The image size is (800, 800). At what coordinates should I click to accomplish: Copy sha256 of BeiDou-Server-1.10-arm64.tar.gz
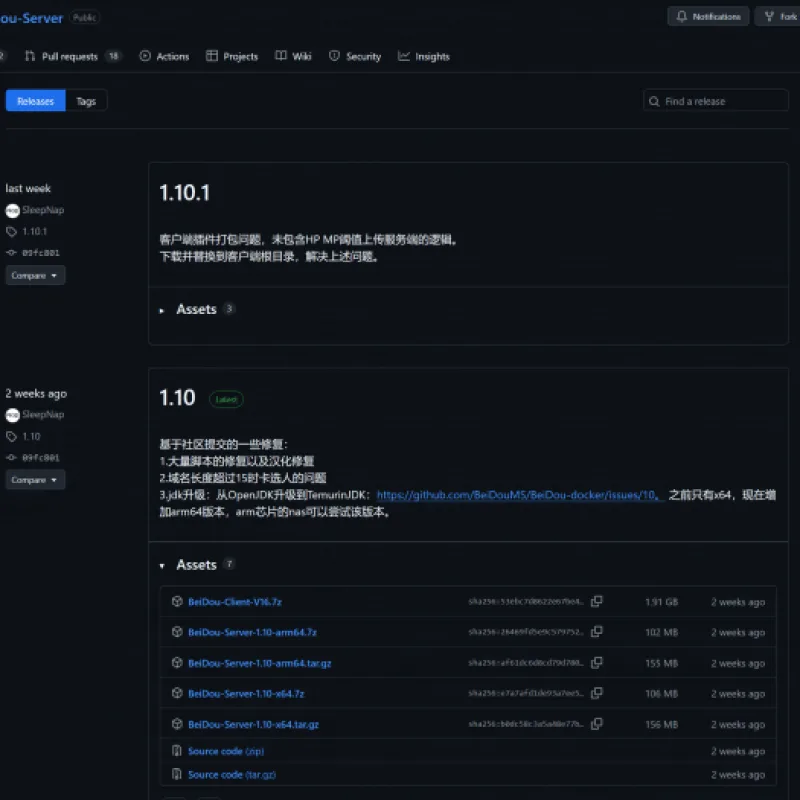click(x=596, y=663)
